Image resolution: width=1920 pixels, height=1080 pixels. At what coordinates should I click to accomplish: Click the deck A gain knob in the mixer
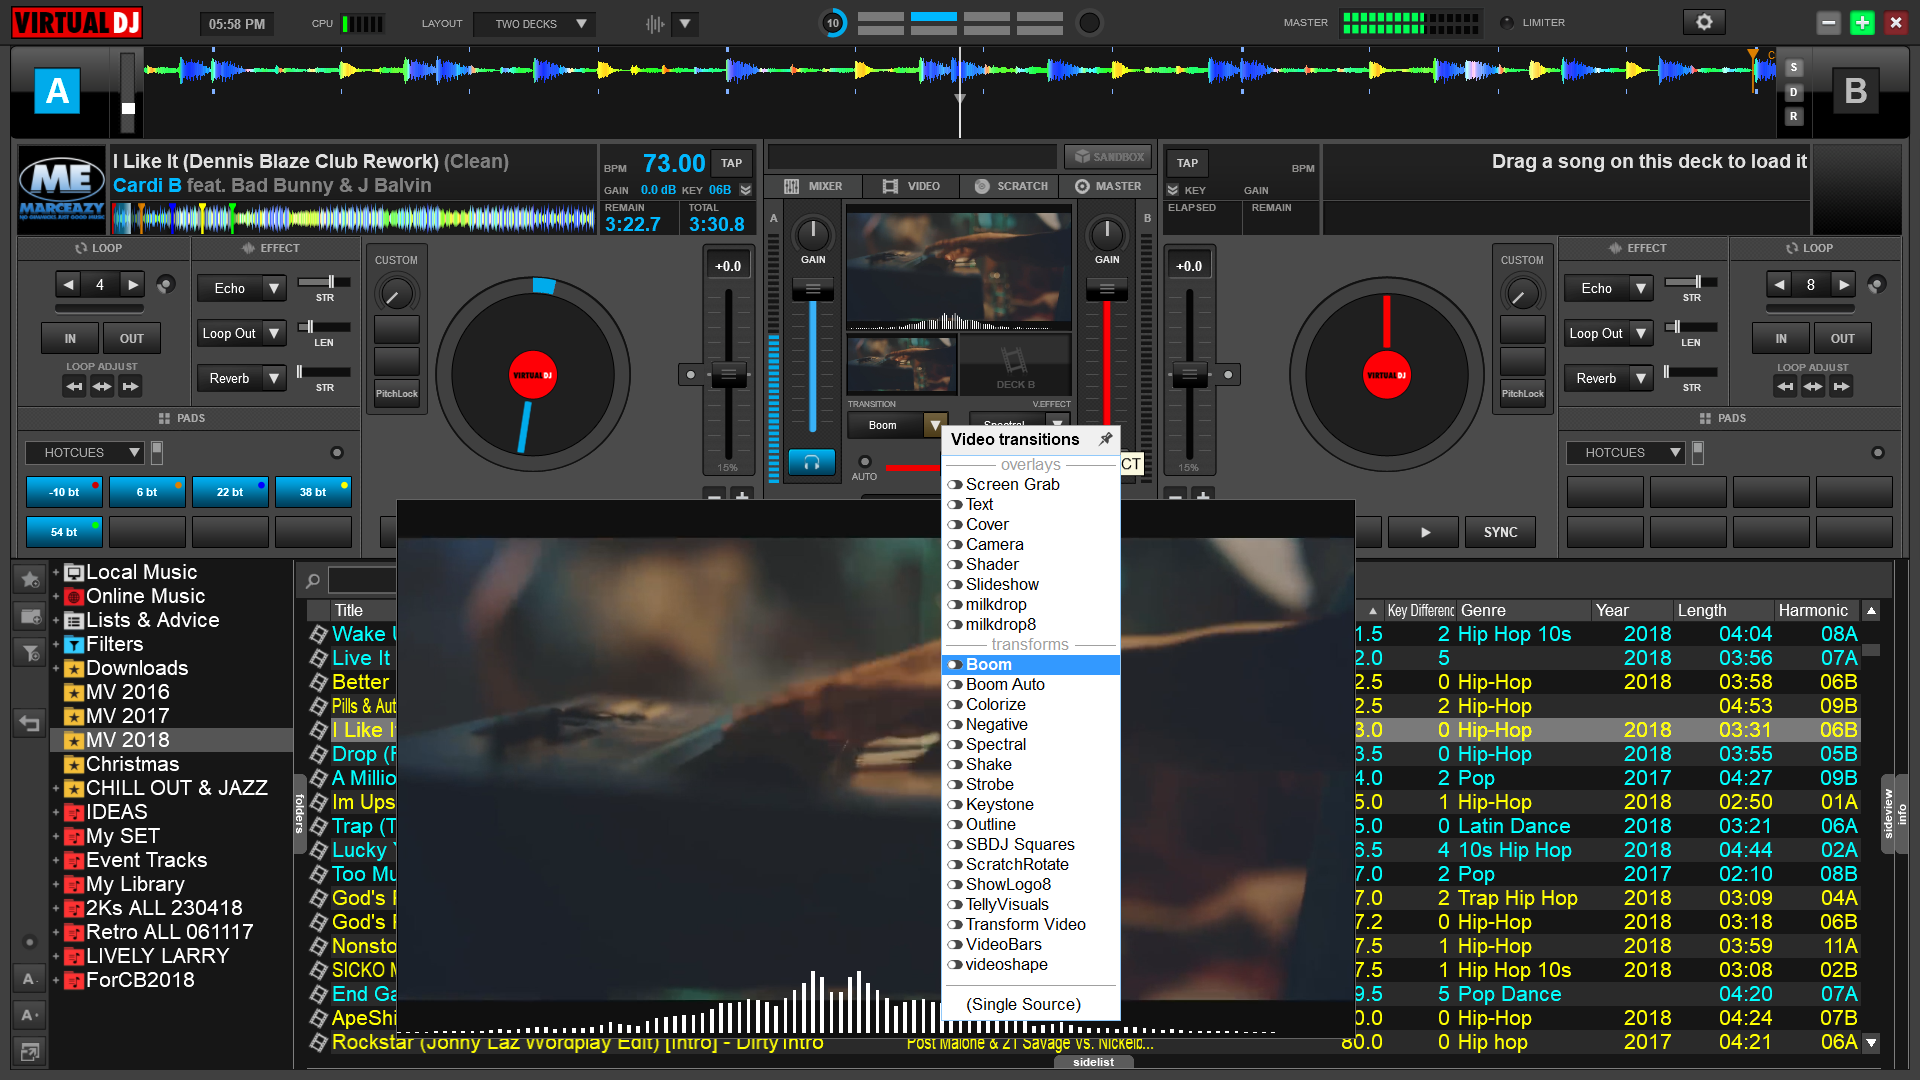point(813,234)
